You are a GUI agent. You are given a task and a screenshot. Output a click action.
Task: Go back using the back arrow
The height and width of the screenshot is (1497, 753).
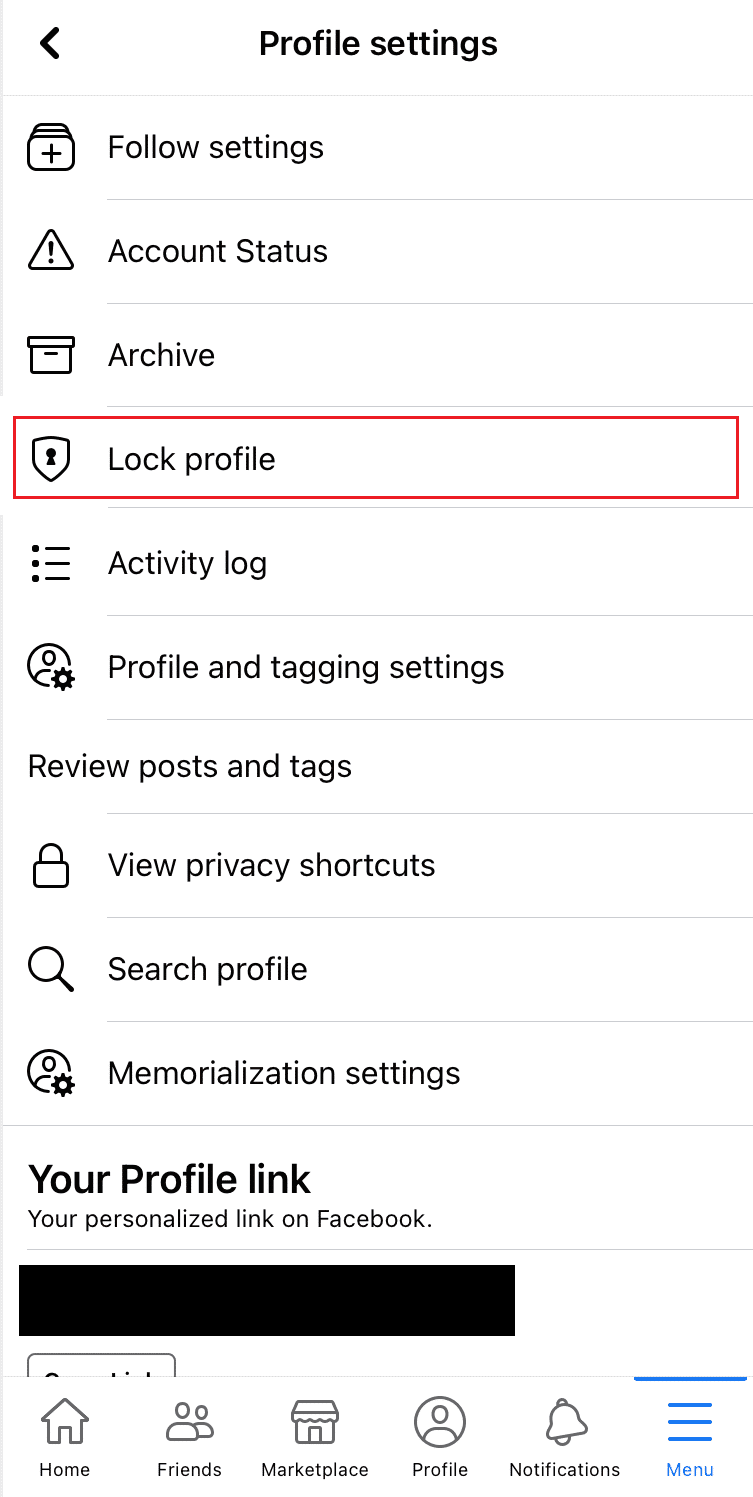(x=49, y=43)
